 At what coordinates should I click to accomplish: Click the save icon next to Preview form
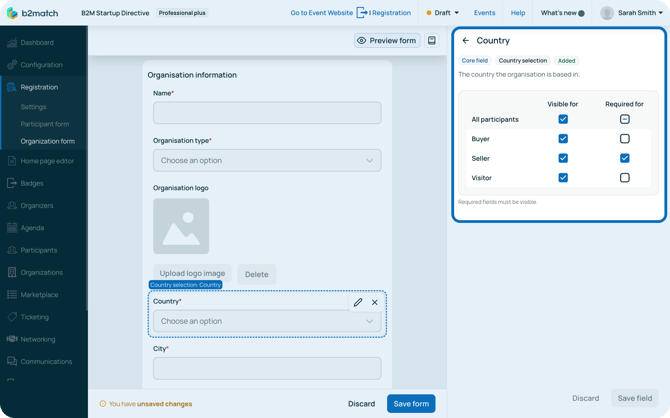tap(432, 41)
